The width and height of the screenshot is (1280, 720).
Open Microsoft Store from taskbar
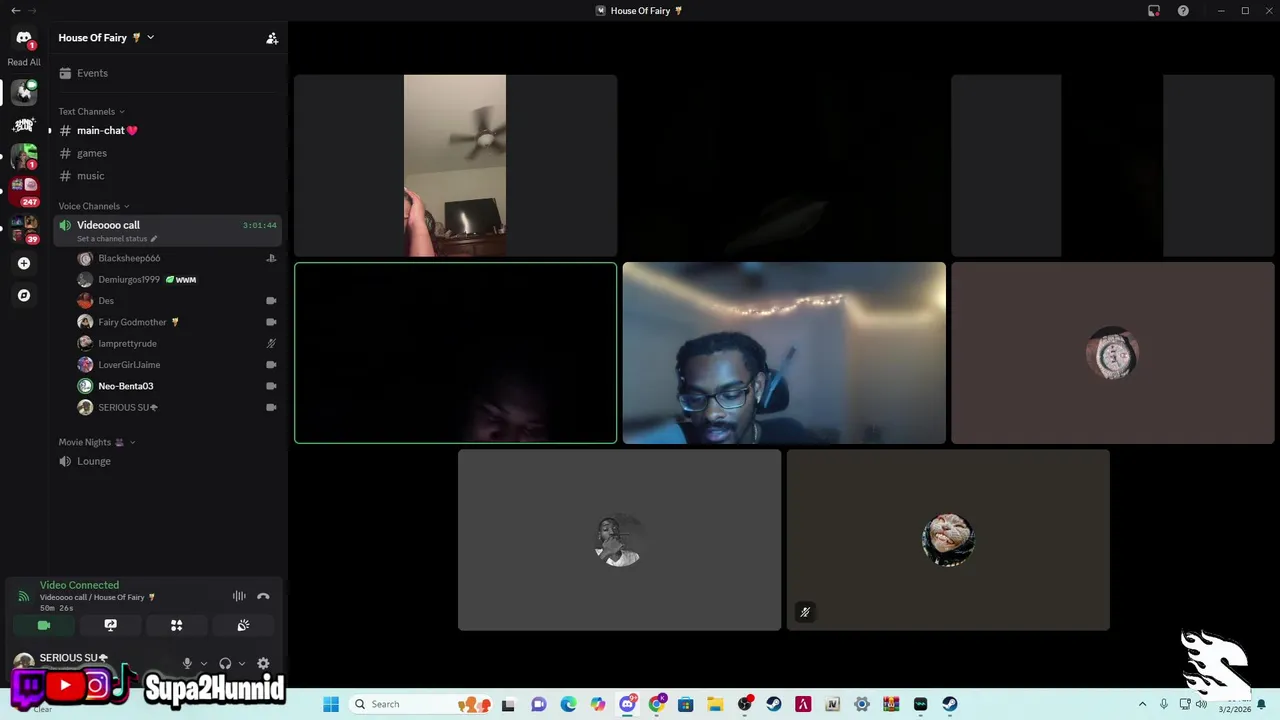[686, 704]
